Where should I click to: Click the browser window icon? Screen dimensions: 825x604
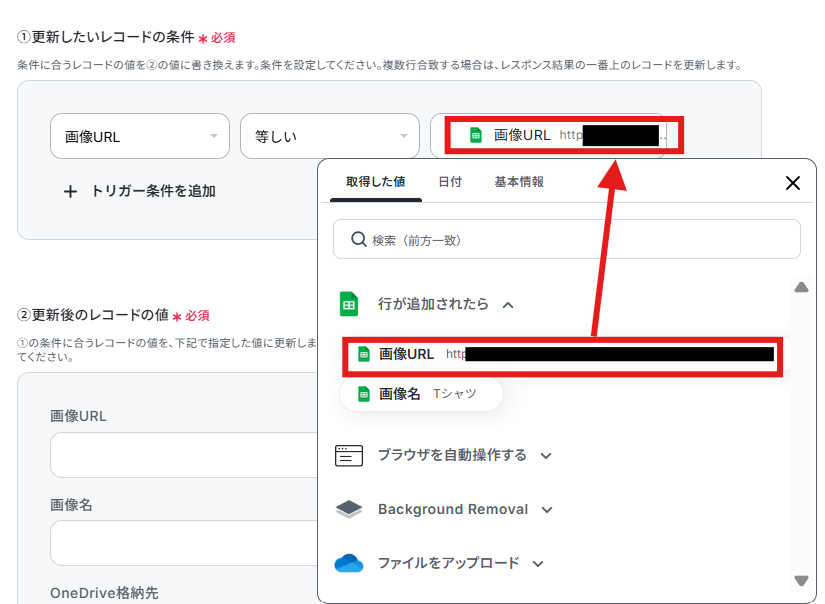[x=349, y=455]
